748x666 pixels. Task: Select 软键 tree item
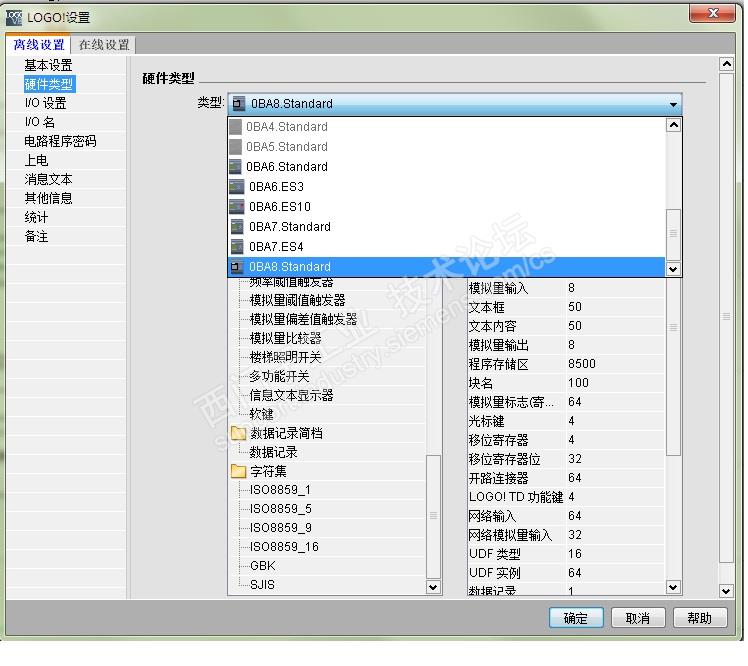pyautogui.click(x=261, y=415)
